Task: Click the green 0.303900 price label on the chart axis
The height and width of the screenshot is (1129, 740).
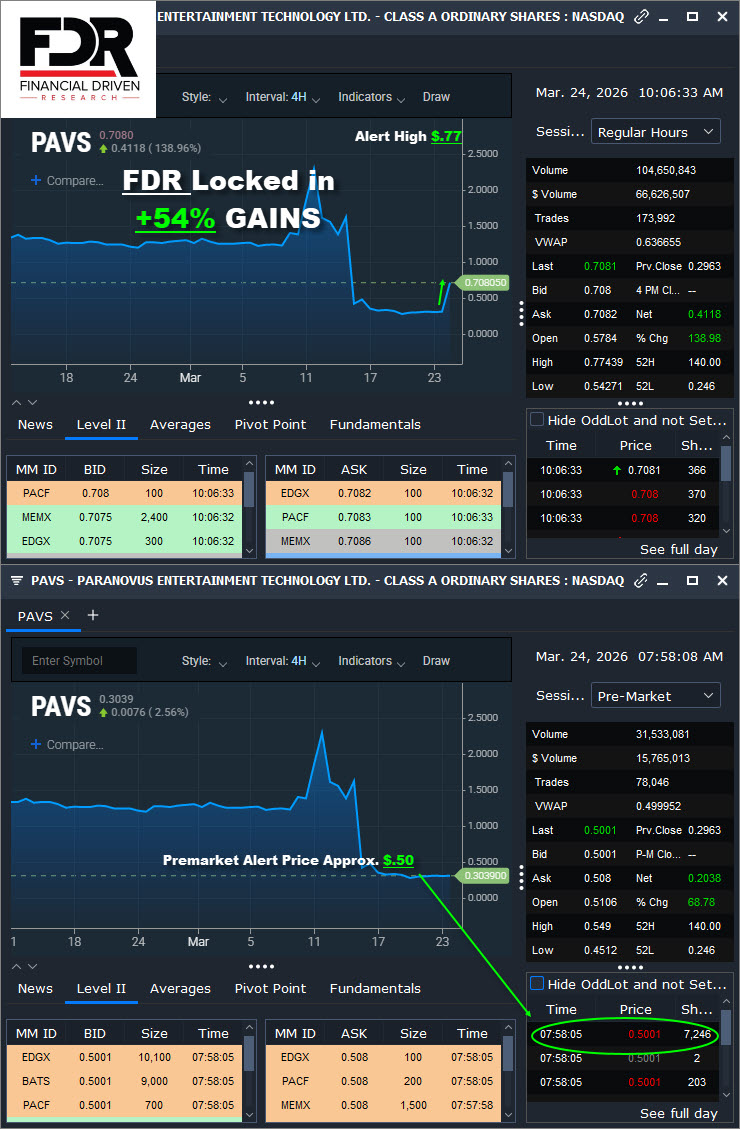Action: coord(484,875)
